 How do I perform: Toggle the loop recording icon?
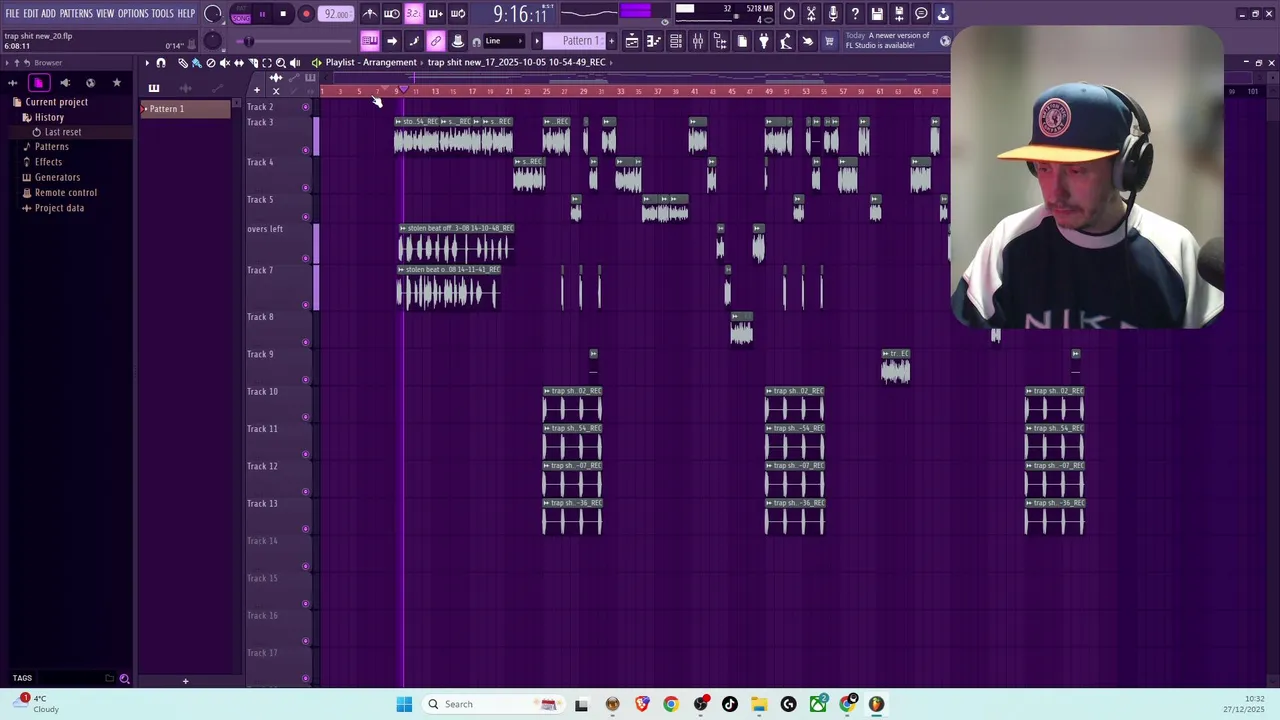pyautogui.click(x=457, y=14)
